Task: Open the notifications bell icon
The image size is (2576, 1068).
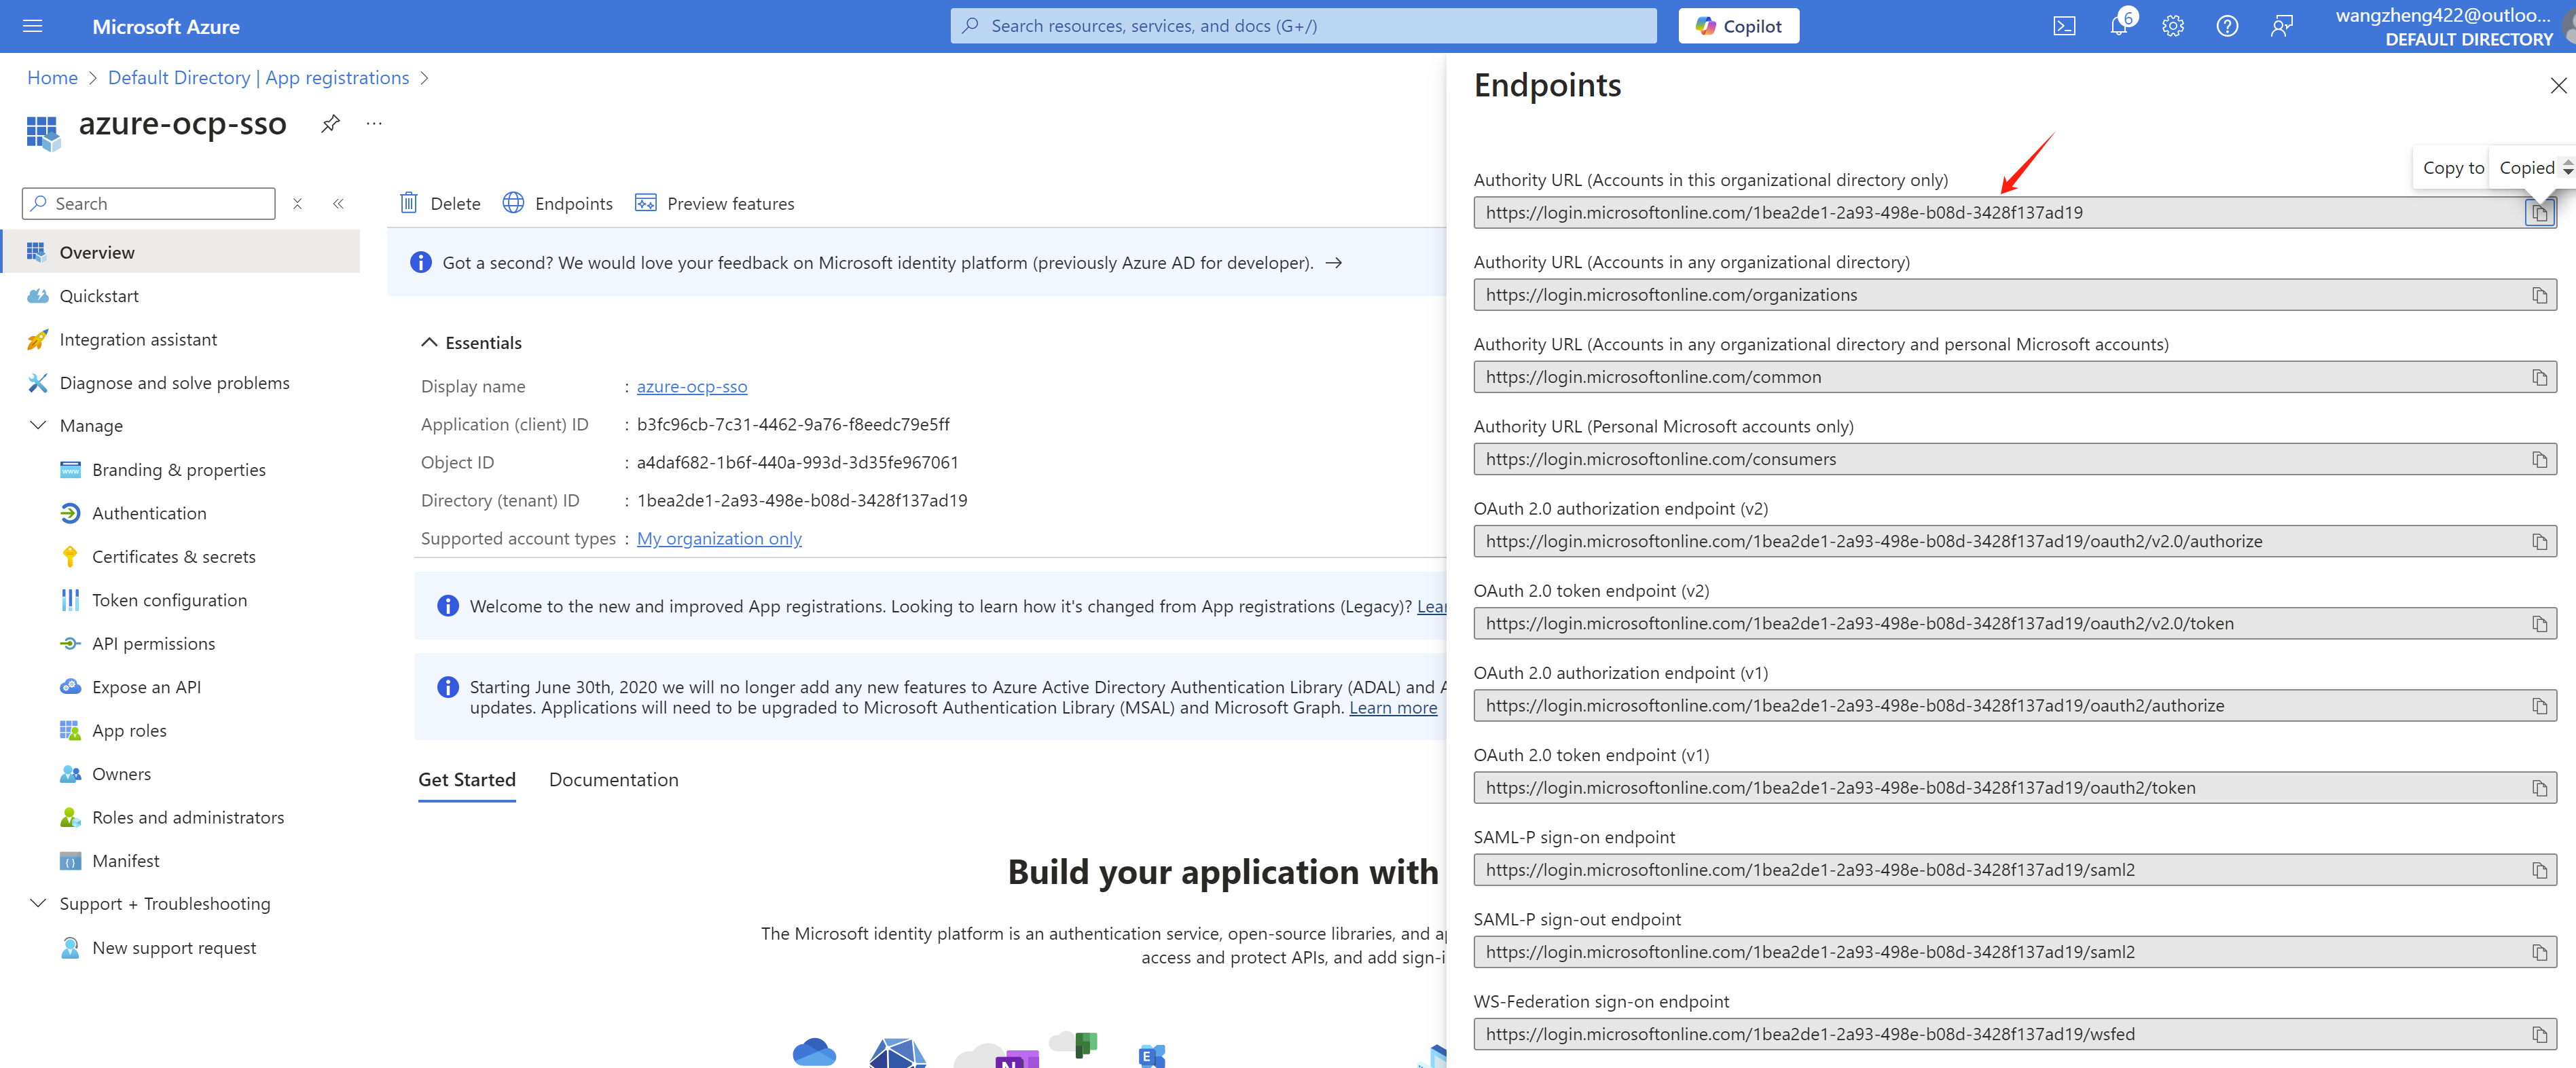Action: (x=2118, y=26)
